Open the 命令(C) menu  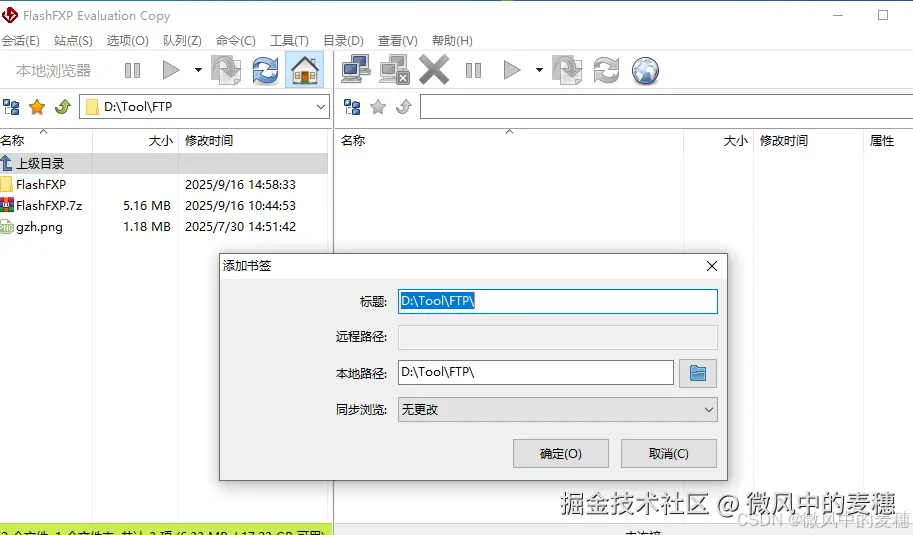(x=235, y=41)
